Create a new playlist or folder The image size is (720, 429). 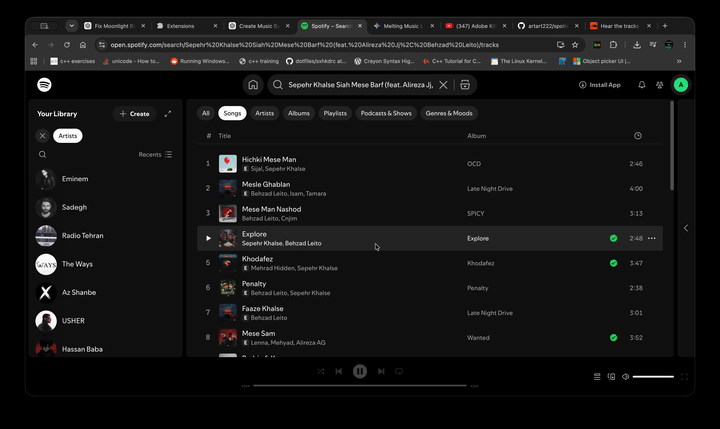tap(135, 113)
